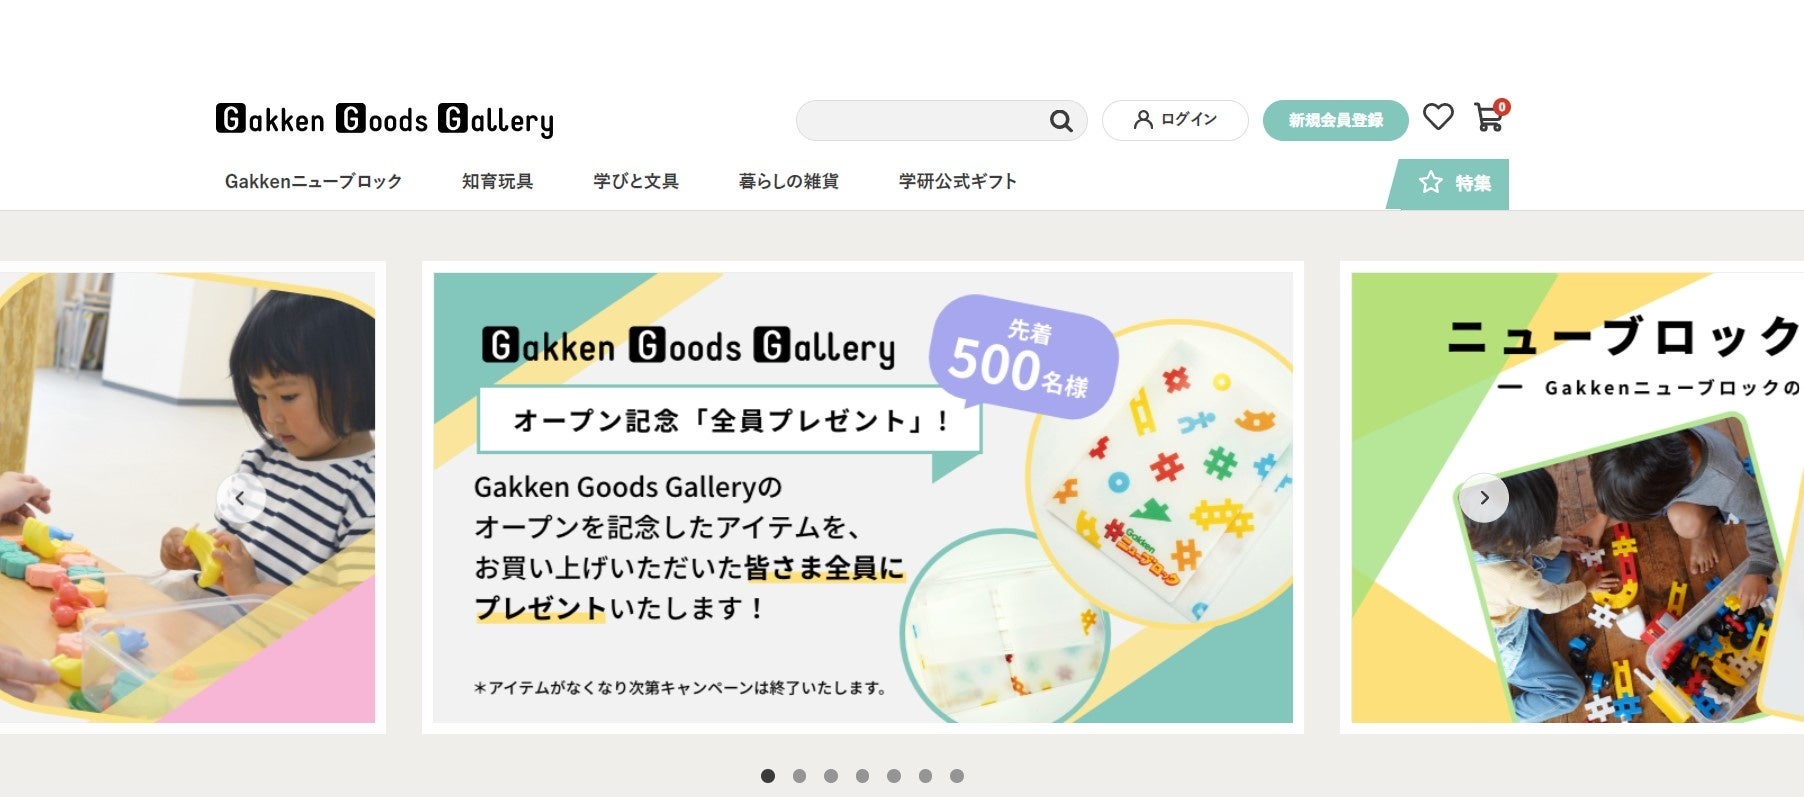This screenshot has height=797, width=1804.
Task: Open 暮らしの雑貨 menu item
Action: click(x=788, y=181)
